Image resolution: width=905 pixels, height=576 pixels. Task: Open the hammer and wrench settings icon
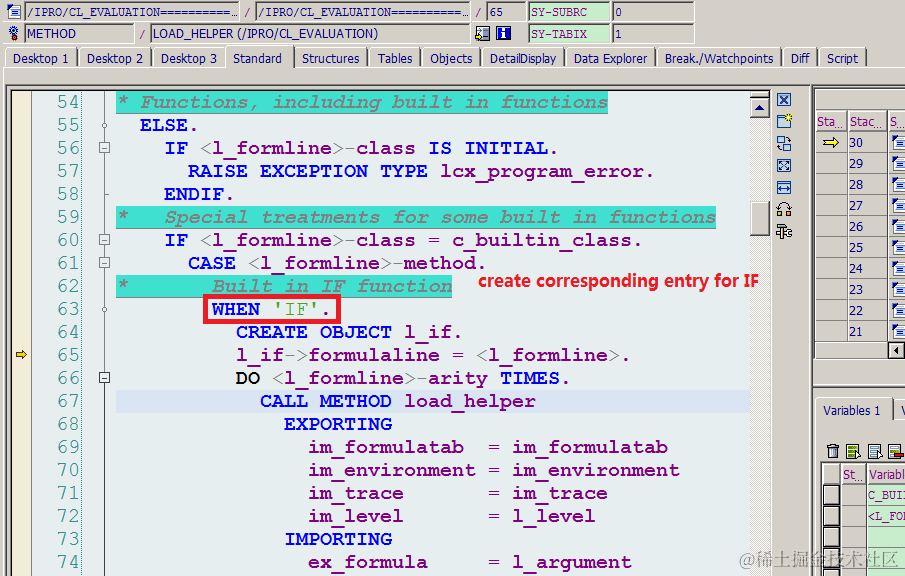tap(784, 231)
